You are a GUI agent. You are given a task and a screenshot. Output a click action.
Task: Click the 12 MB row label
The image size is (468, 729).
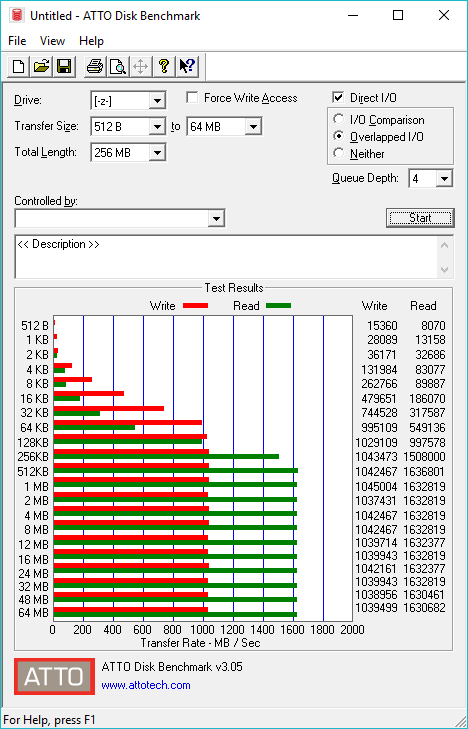pos(33,544)
